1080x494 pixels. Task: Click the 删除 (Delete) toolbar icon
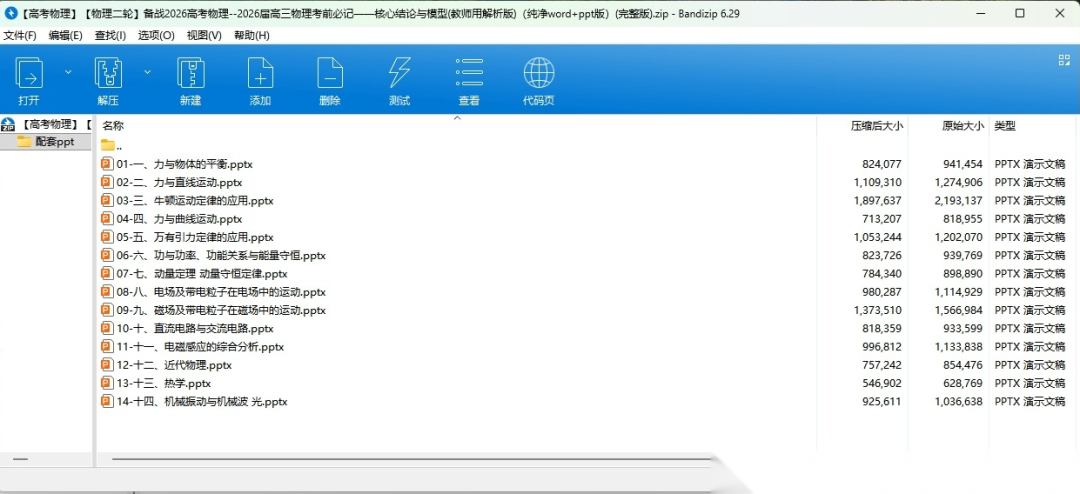(330, 74)
